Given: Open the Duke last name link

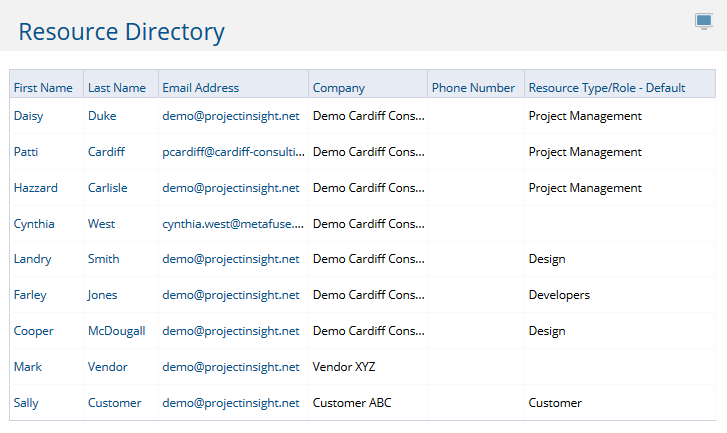Looking at the screenshot, I should pos(102,116).
